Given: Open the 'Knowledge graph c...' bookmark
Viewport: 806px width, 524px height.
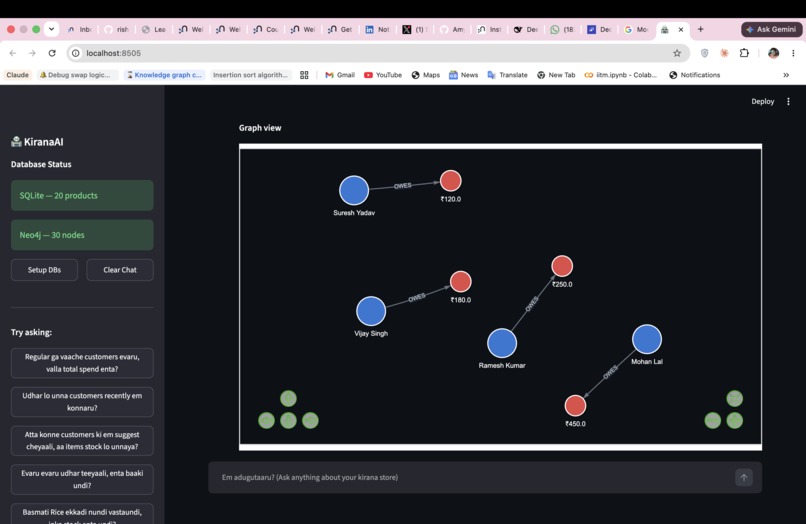Looking at the screenshot, I should tap(164, 75).
